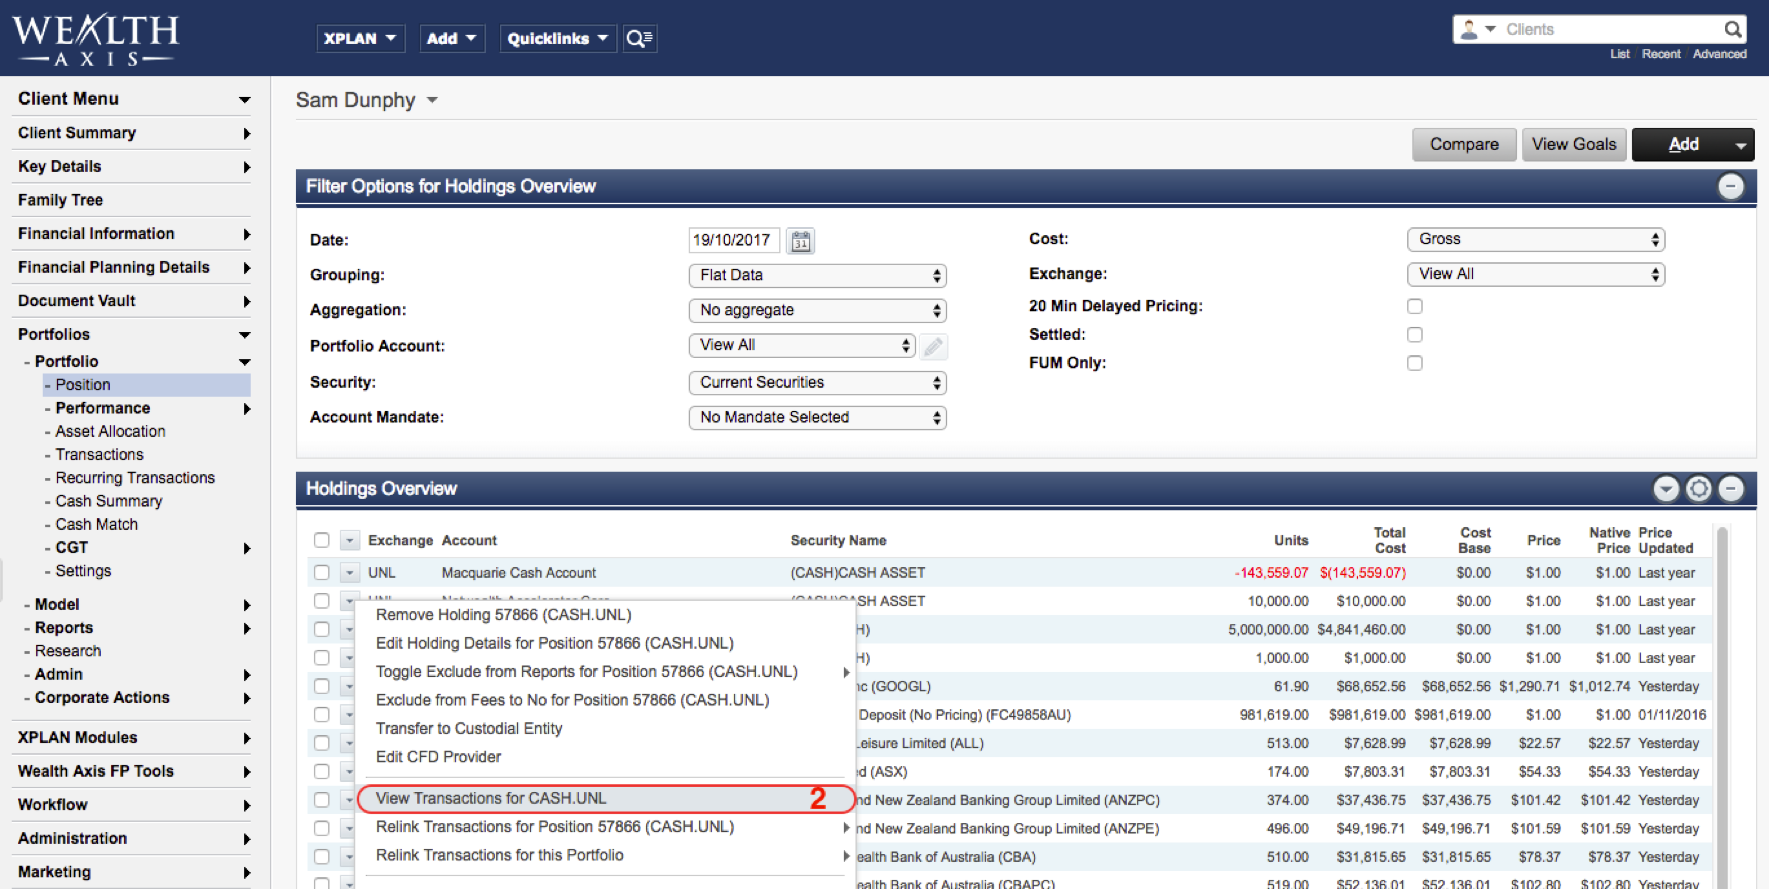Click the client type person icon in search
This screenshot has width=1769, height=889.
(1469, 29)
